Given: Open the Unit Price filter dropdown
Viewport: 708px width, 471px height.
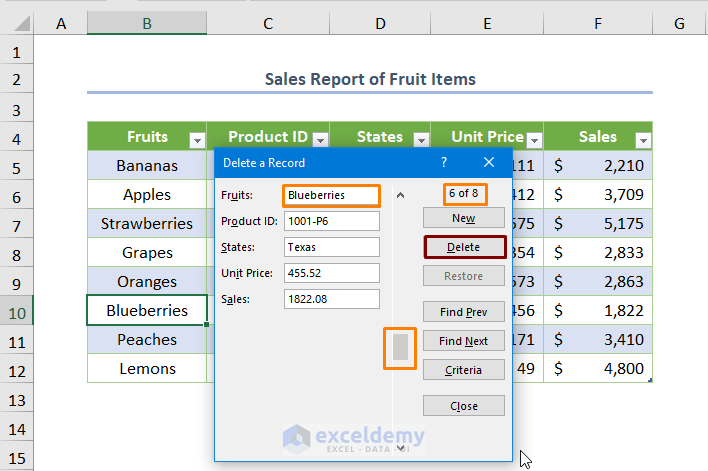Looking at the screenshot, I should coord(534,141).
